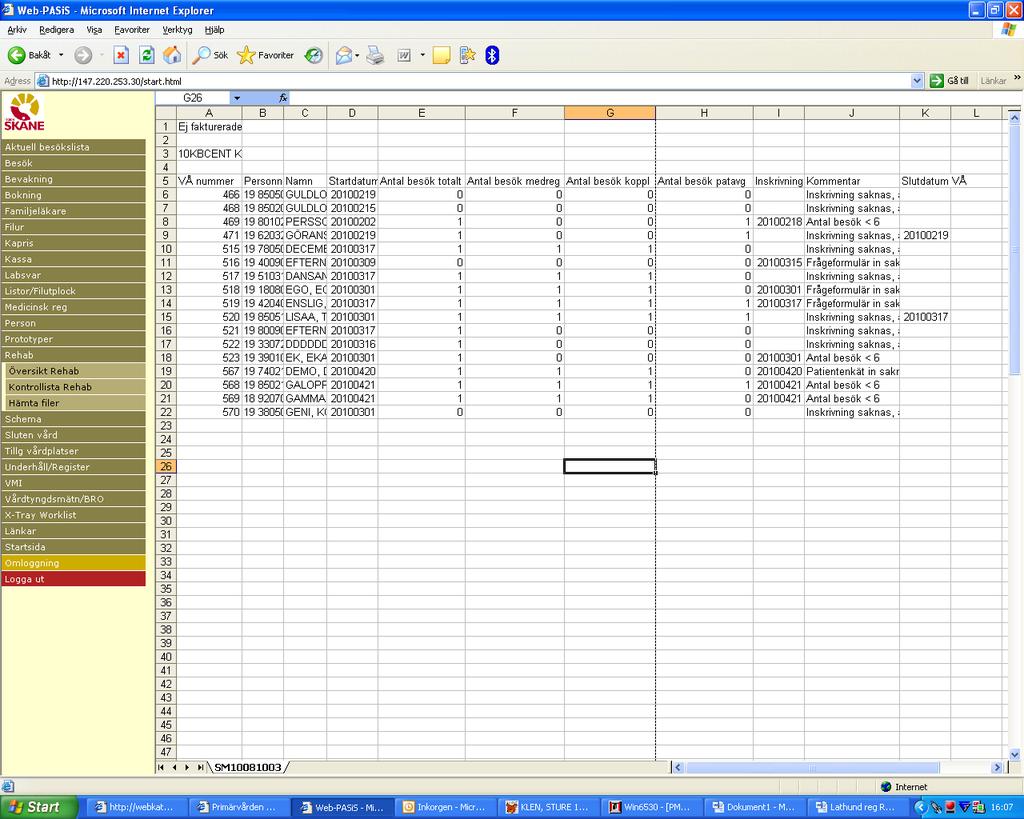
Task: Open Vårdtyngdsmätn/BRO in sidebar
Action: (73, 499)
